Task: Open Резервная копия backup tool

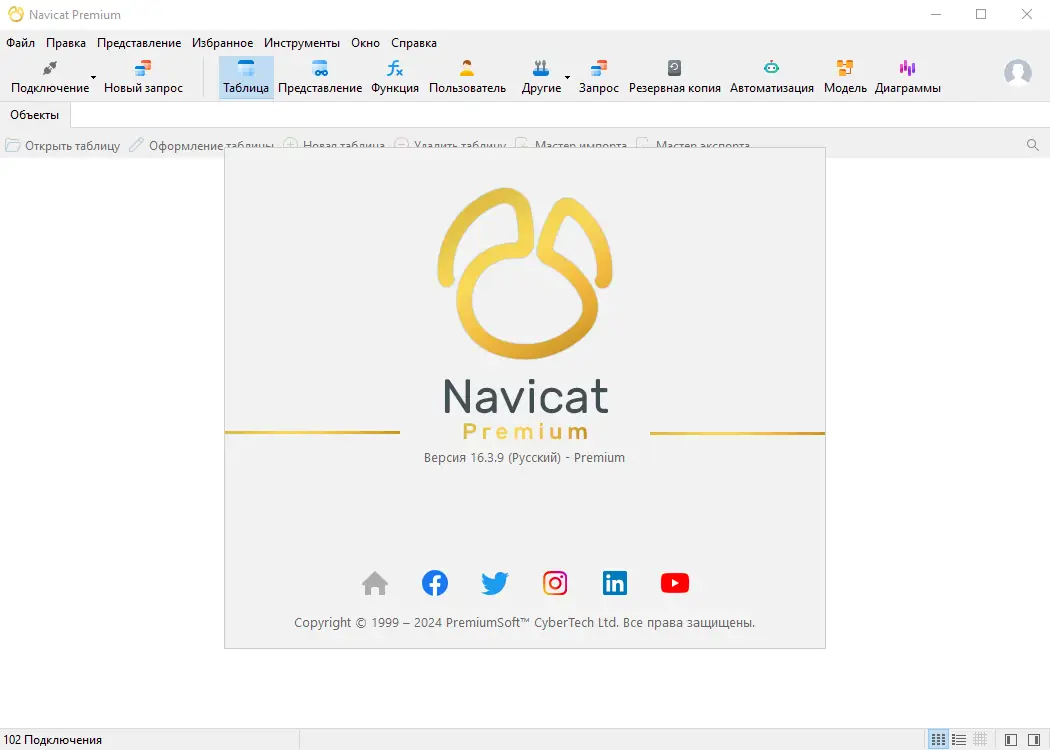Action: [x=674, y=77]
